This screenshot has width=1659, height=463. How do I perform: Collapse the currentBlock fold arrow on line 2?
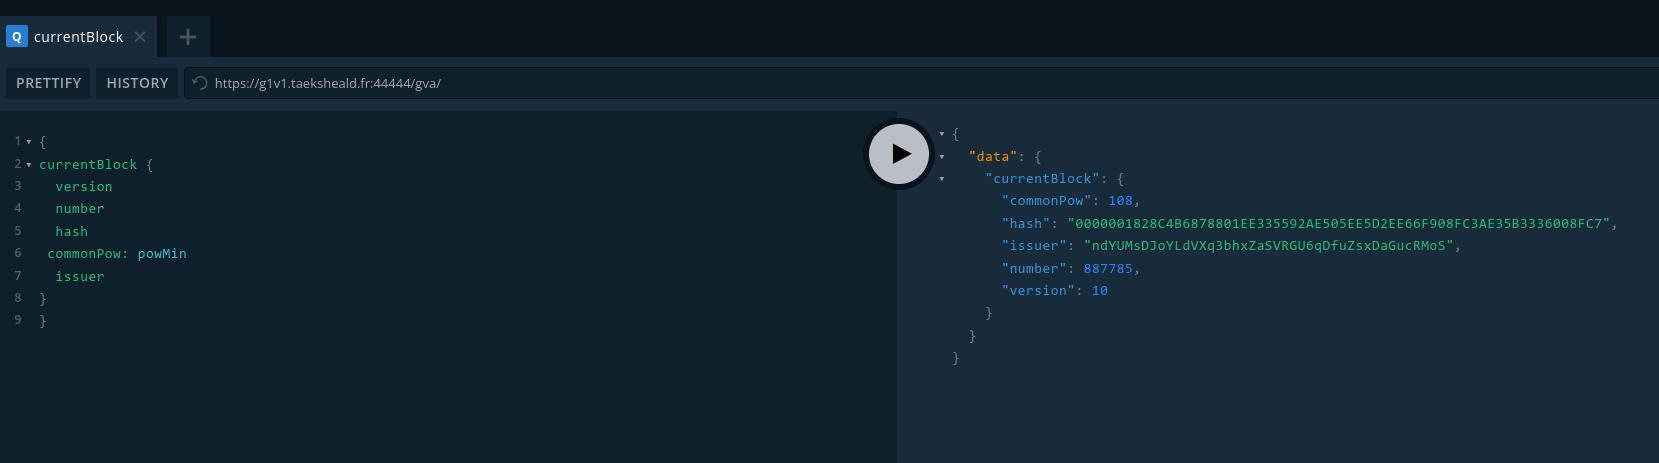point(29,165)
